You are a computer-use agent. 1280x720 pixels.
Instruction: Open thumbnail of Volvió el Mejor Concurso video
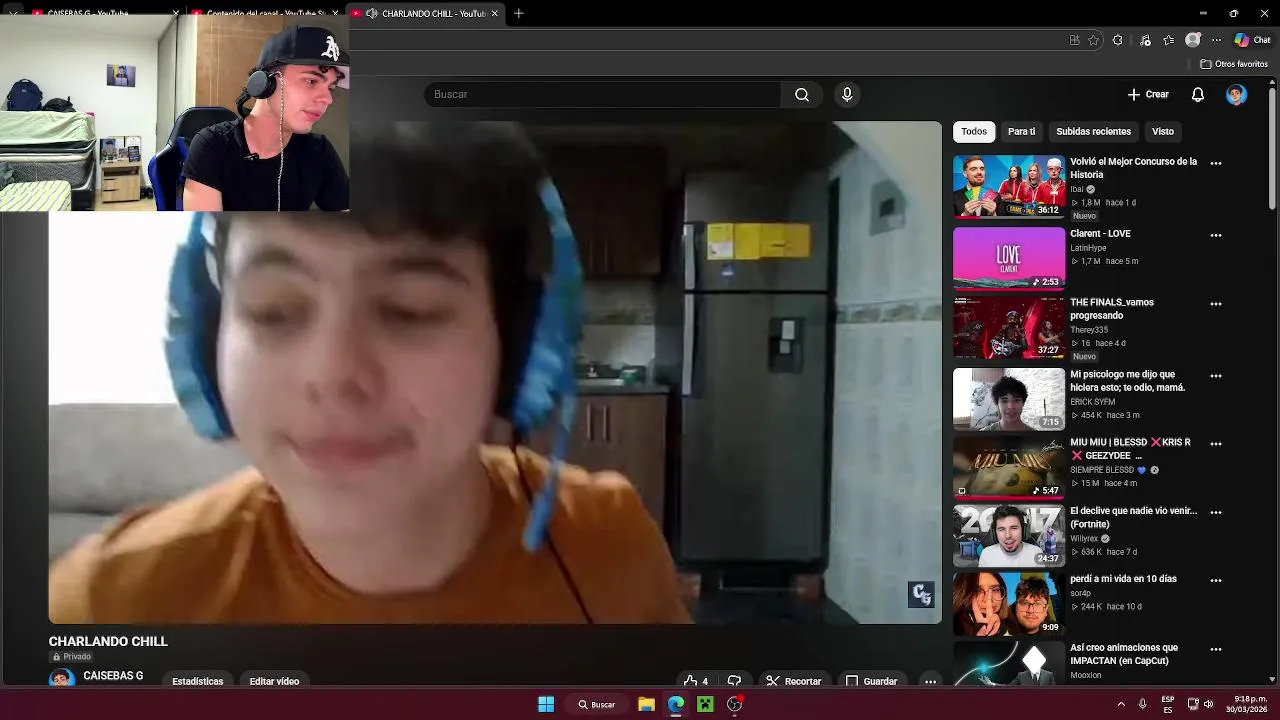(1009, 186)
